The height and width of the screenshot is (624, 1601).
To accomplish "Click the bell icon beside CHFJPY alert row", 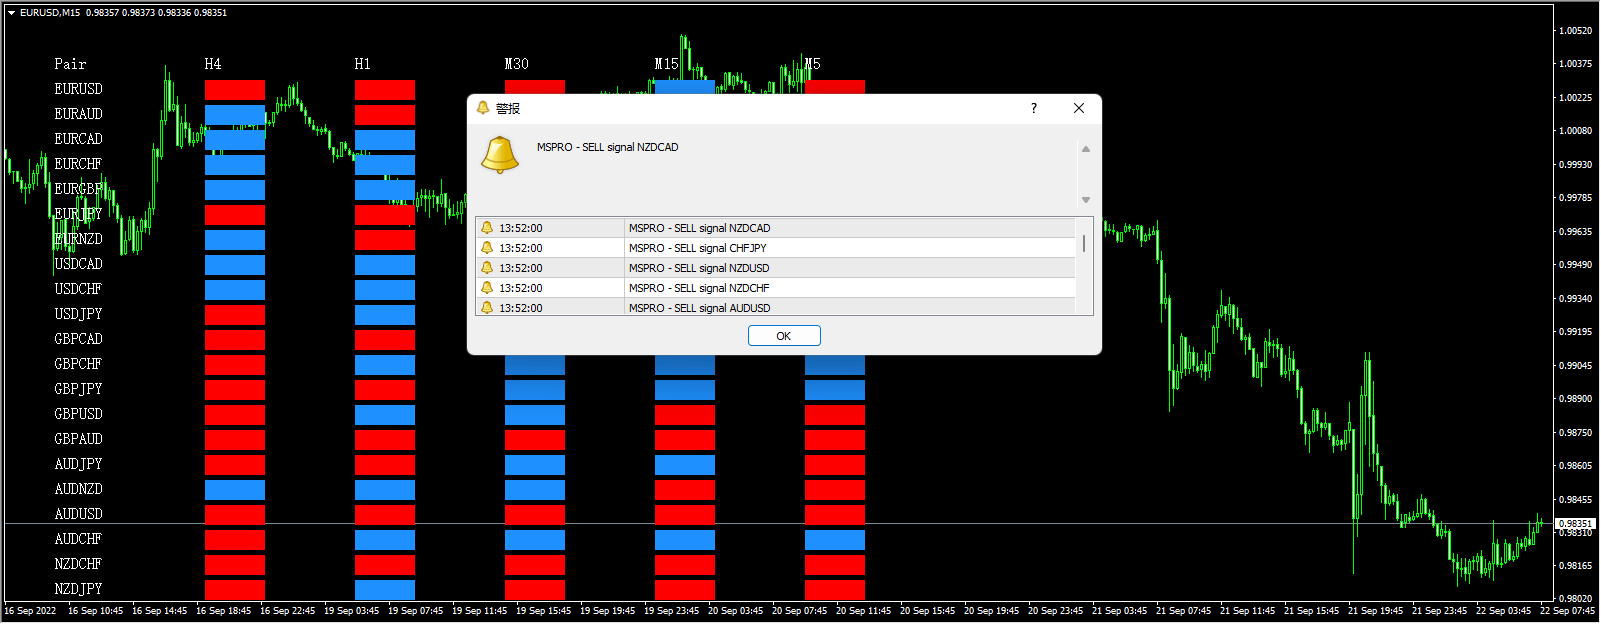I will (487, 248).
